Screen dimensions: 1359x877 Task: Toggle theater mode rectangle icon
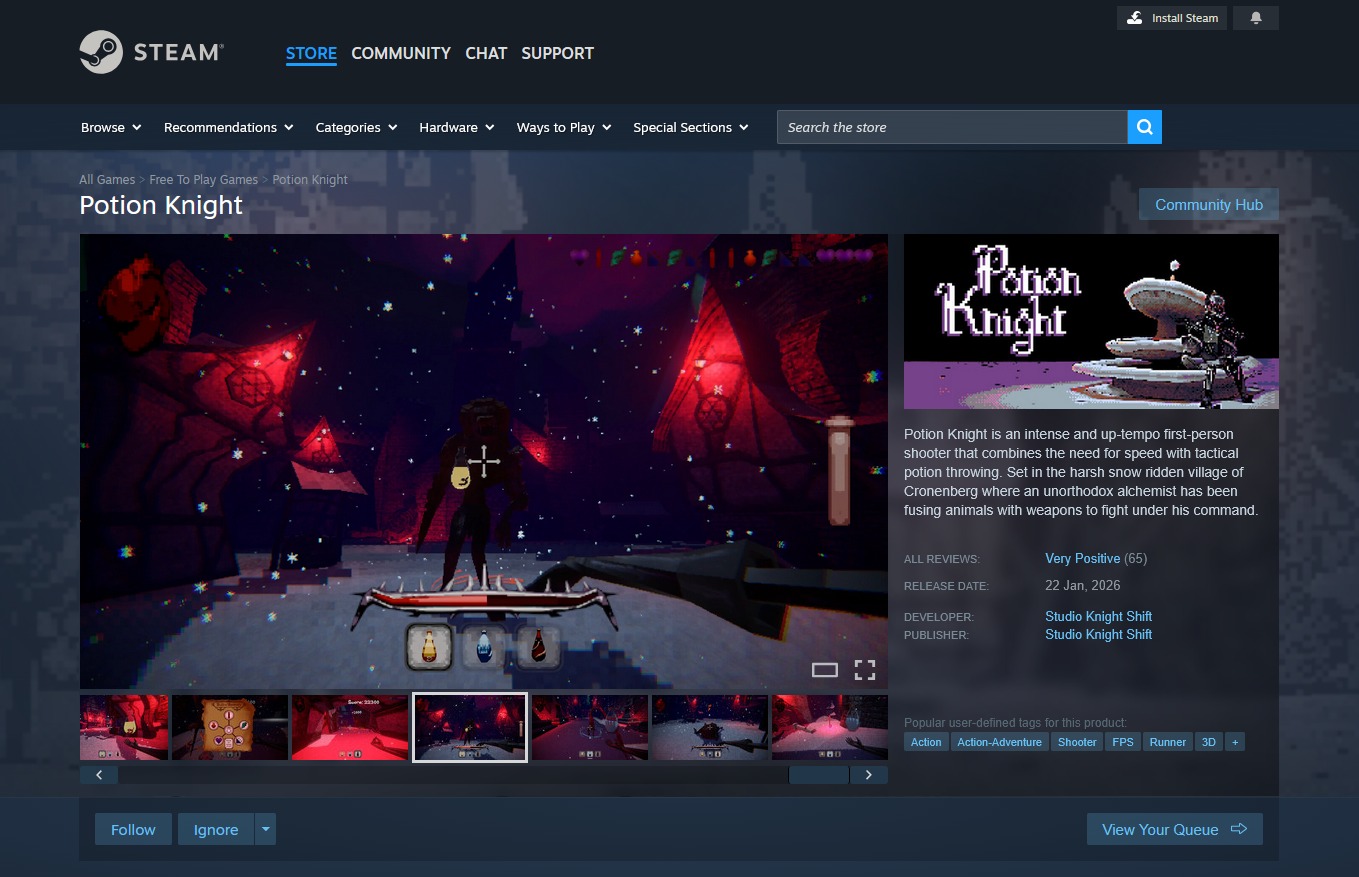824,670
